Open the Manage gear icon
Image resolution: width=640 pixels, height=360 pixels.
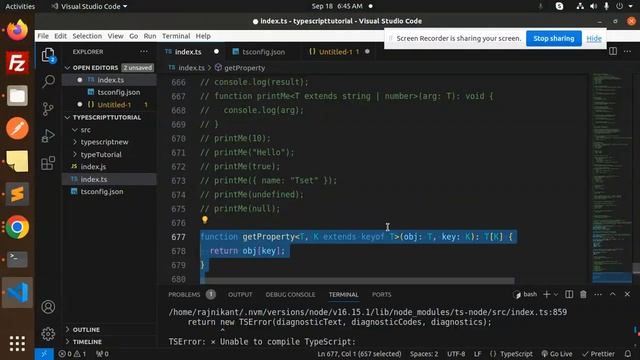coord(48,334)
